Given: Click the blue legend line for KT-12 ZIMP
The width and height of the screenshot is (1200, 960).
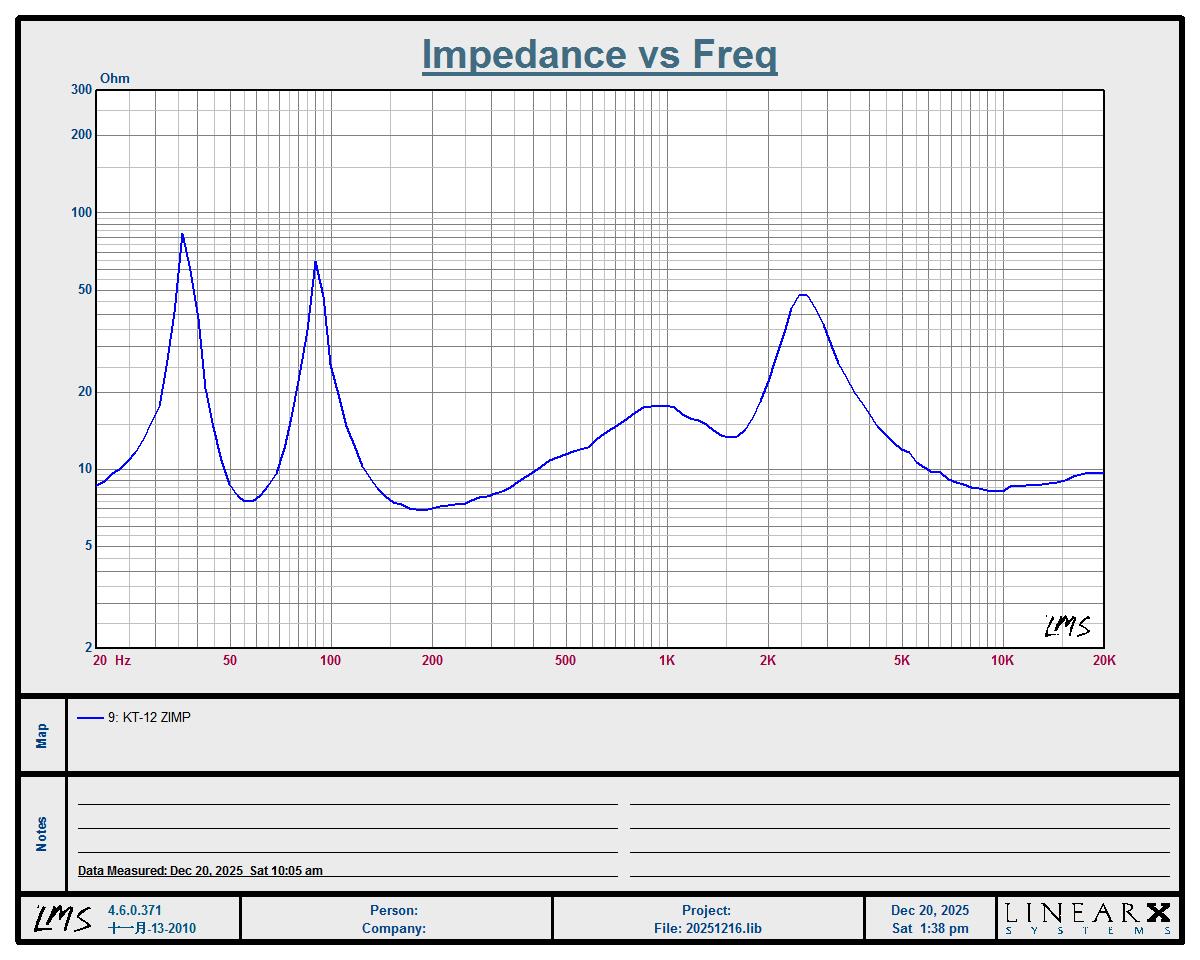Looking at the screenshot, I should point(90,717).
